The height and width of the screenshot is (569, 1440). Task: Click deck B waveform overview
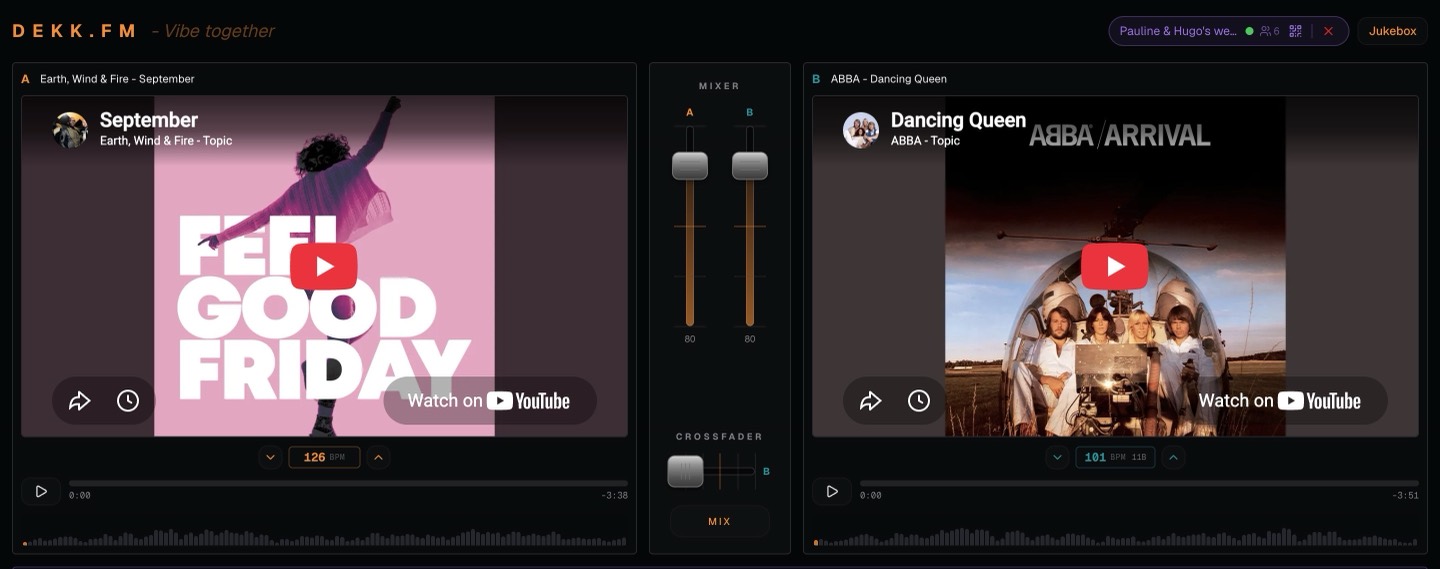click(x=1117, y=537)
